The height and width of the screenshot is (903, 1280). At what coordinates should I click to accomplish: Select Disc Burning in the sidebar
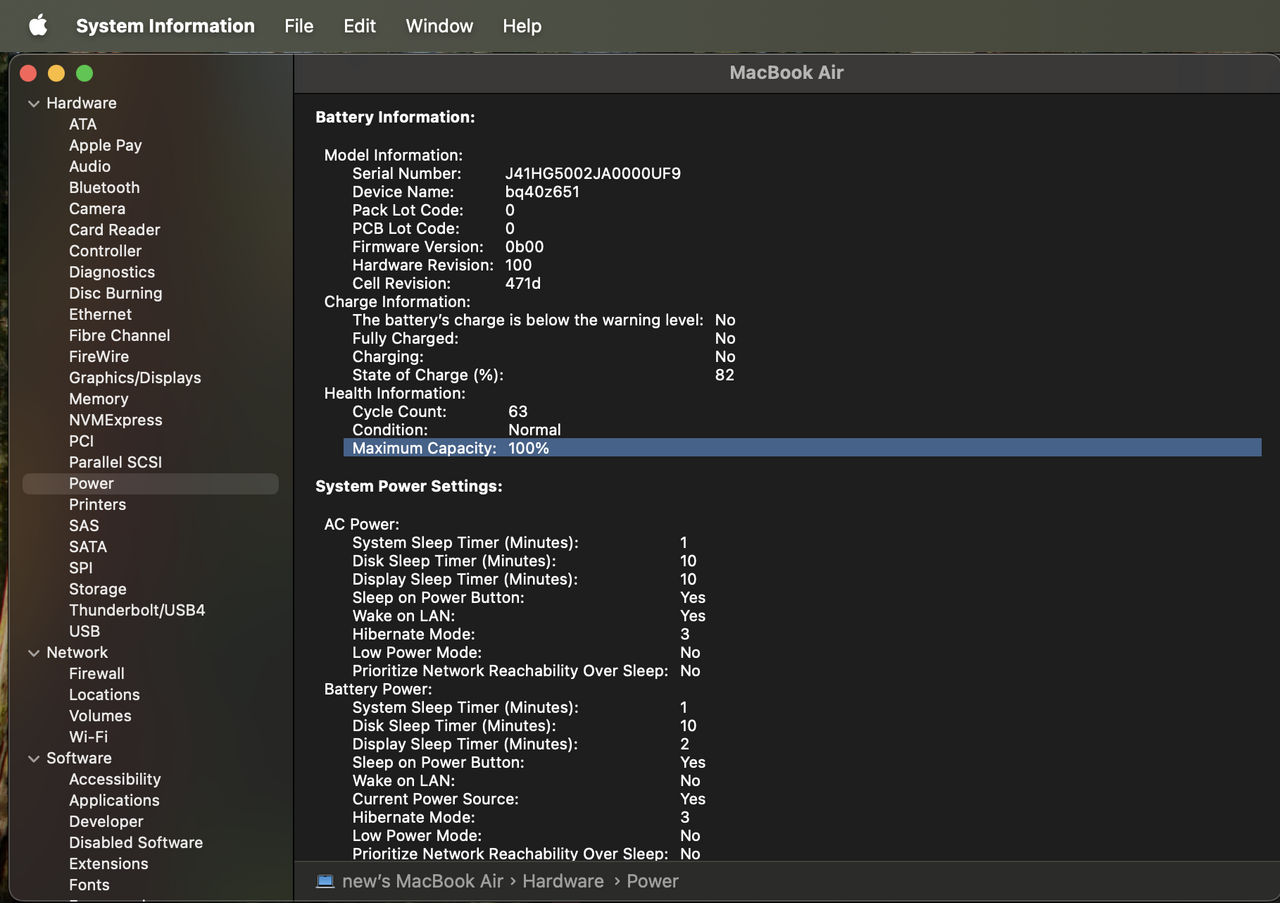click(x=115, y=293)
